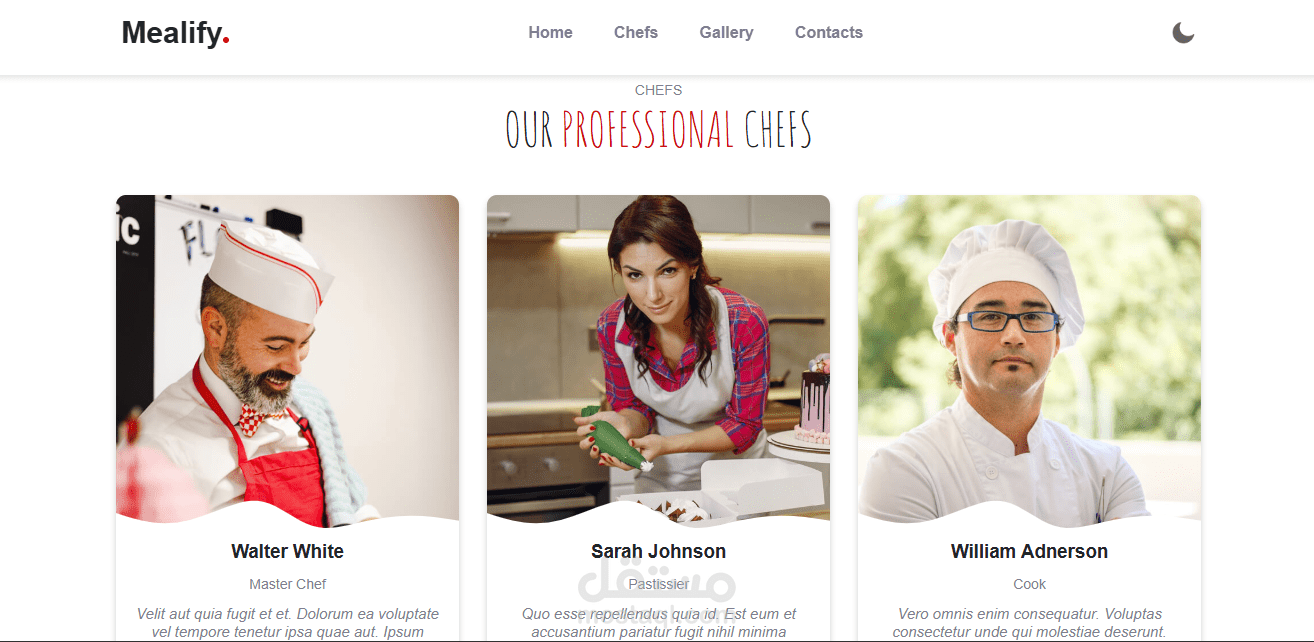The width and height of the screenshot is (1314, 642).
Task: Open the Home nav link
Action: (x=550, y=33)
